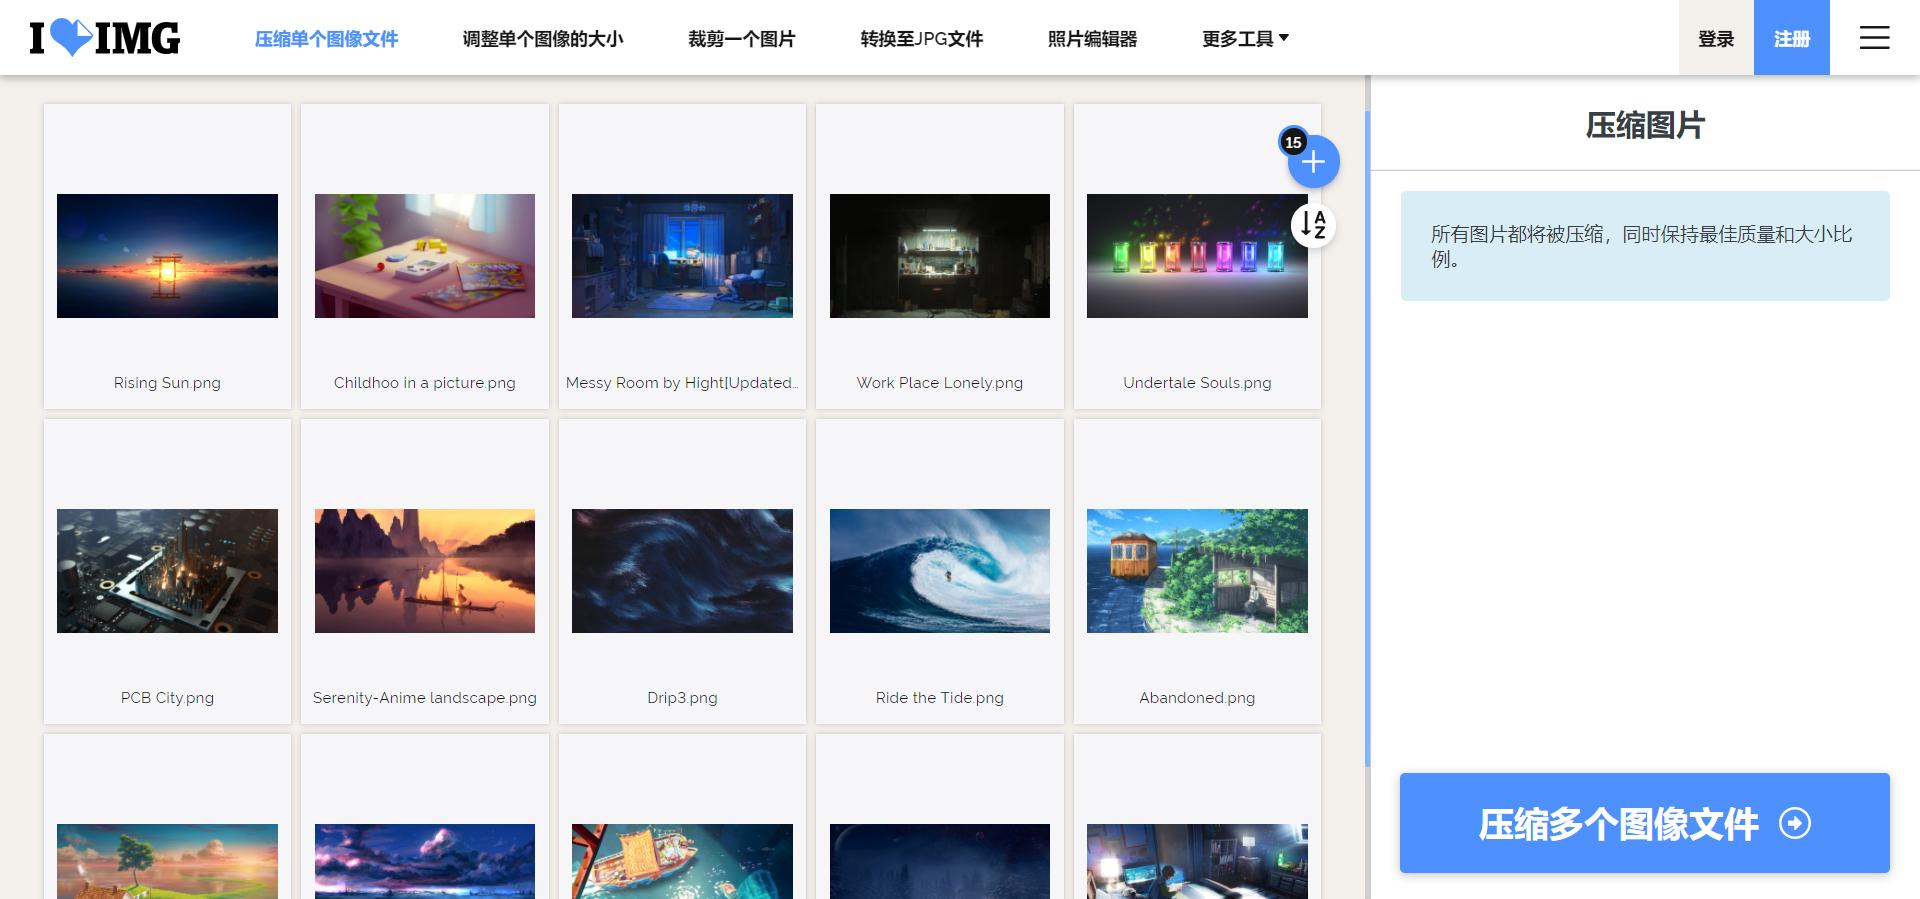
Task: Click the 登录 button
Action: 1716,38
